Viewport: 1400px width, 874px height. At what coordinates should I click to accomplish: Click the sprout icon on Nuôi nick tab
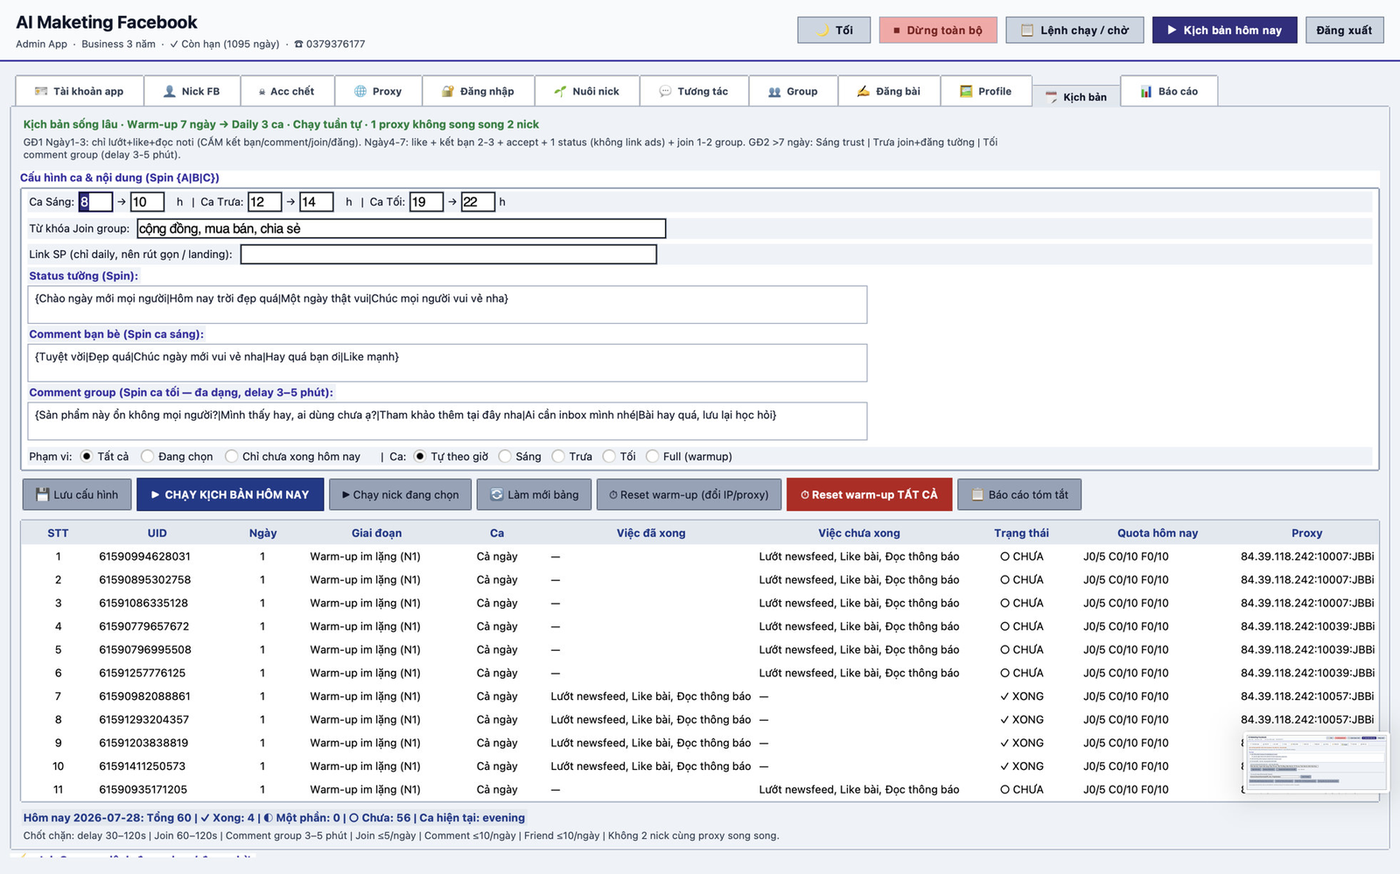coord(560,91)
